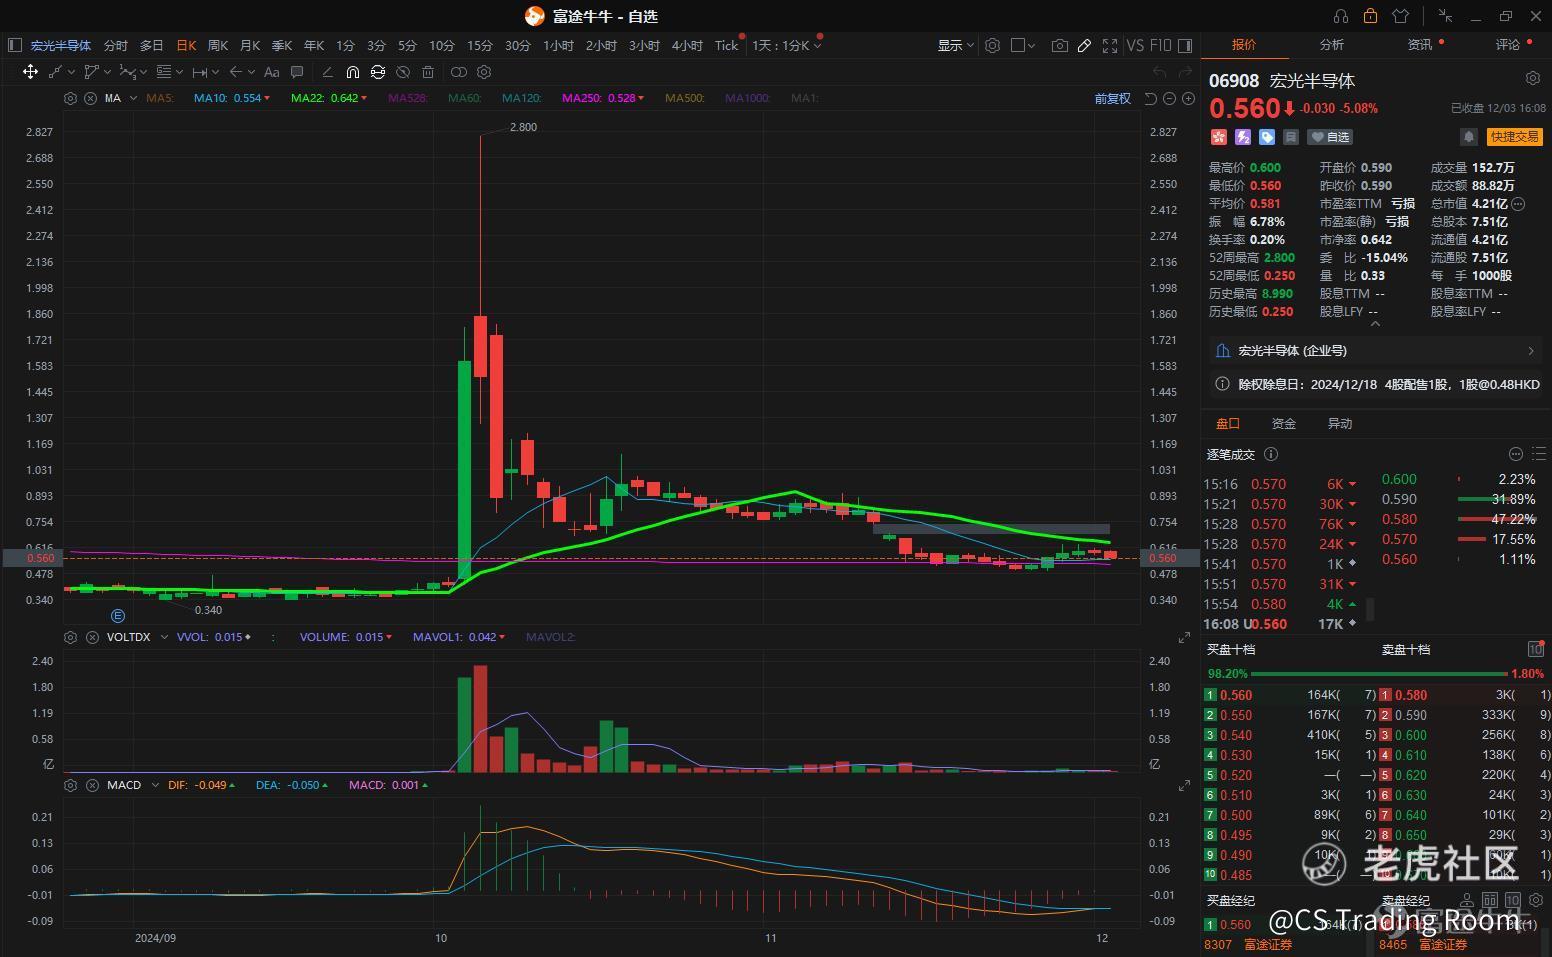Viewport: 1552px width, 957px height.
Task: Click the VS compare button
Action: [1135, 45]
